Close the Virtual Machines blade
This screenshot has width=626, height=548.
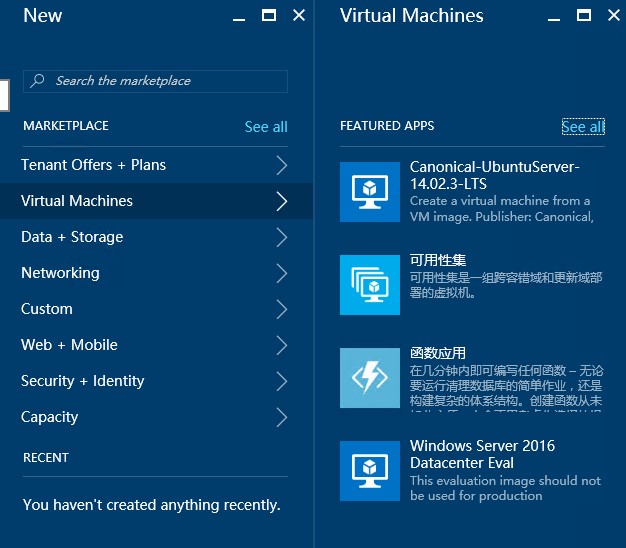[x=614, y=16]
